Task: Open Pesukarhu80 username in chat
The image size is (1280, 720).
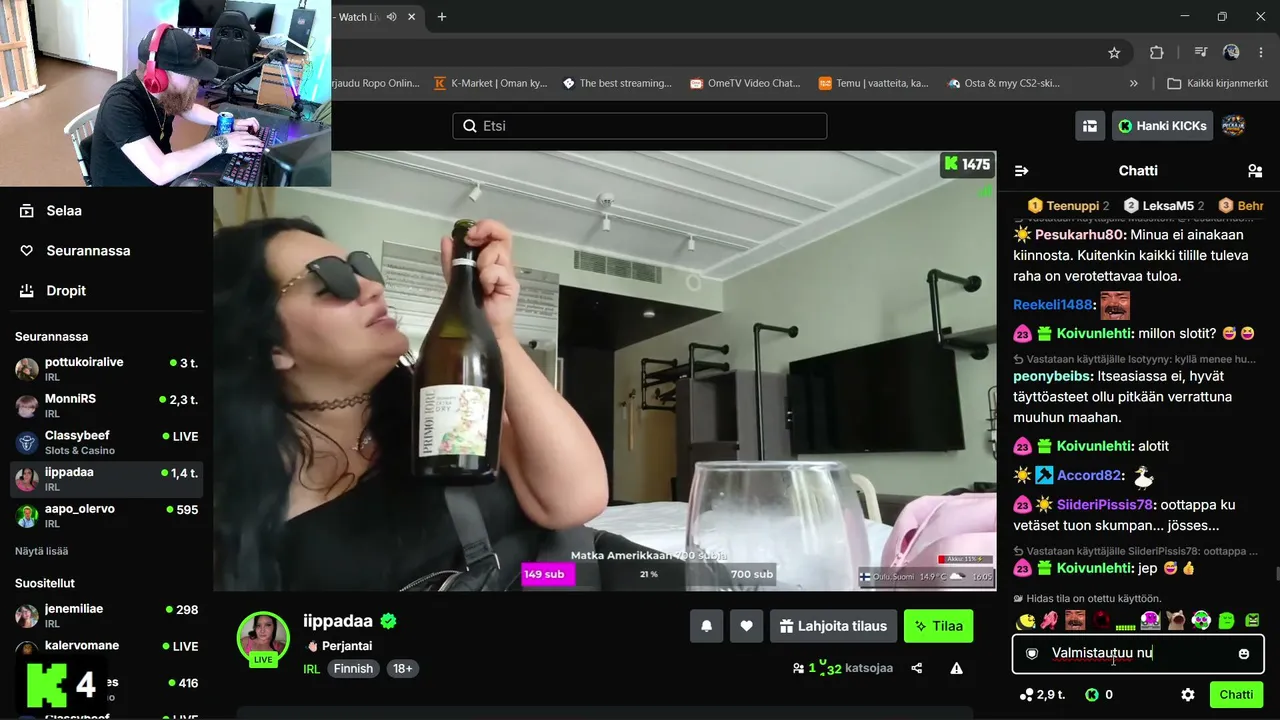Action: tap(1081, 235)
